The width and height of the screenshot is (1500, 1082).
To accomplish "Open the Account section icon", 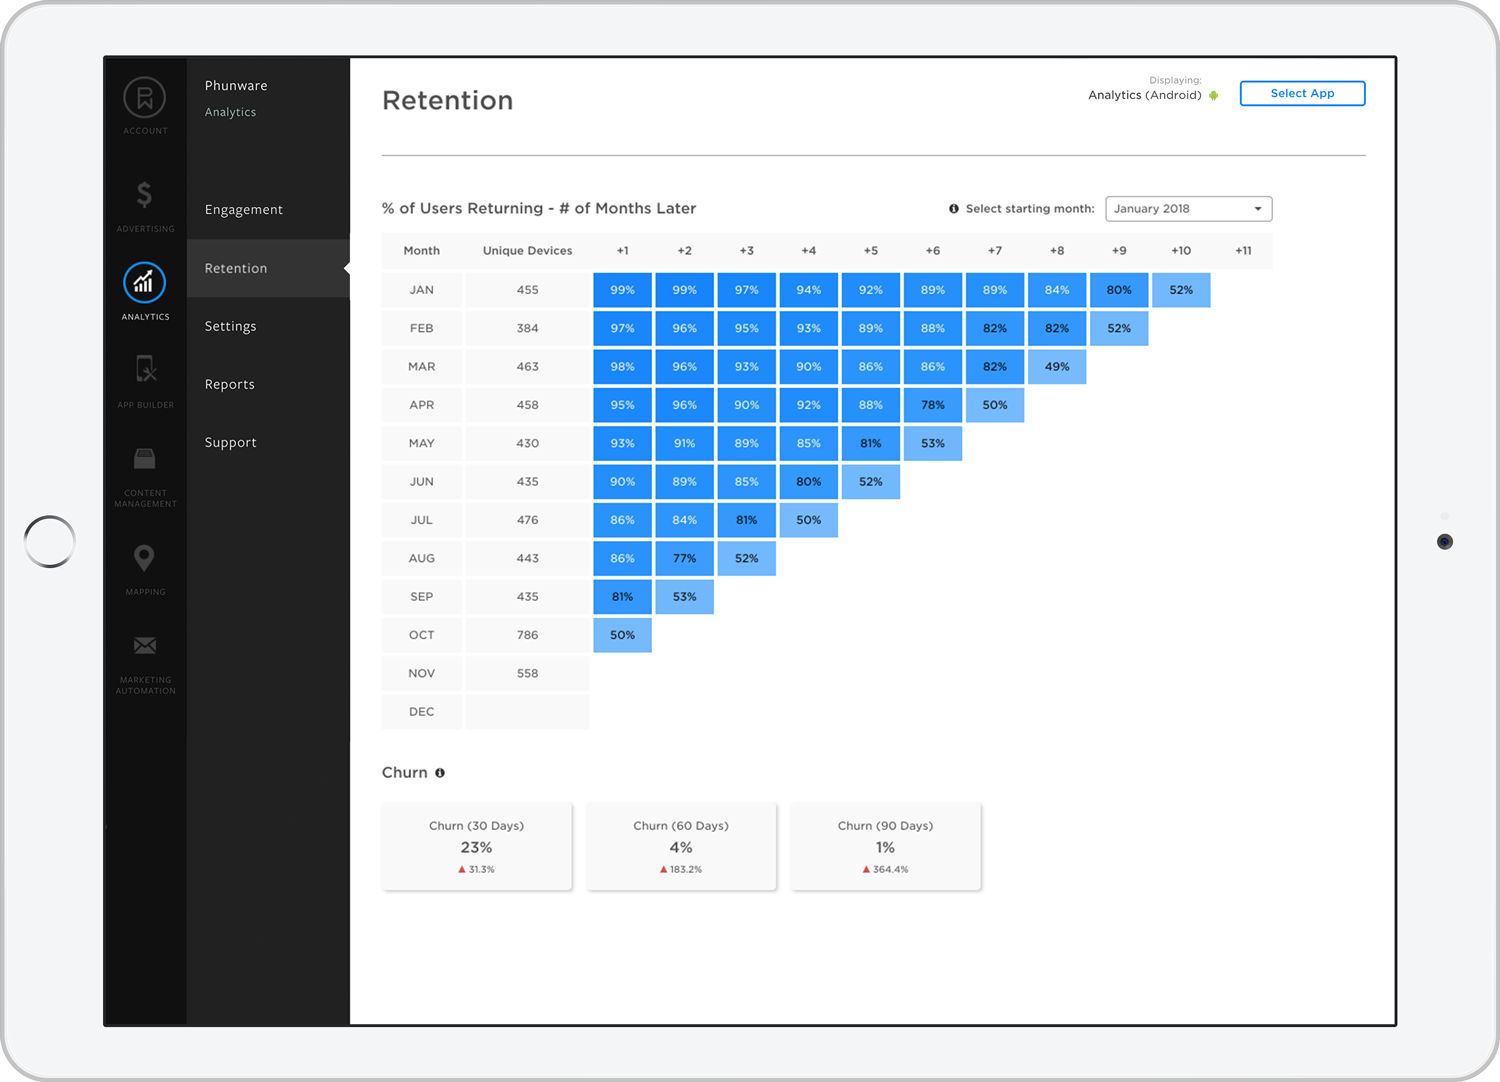I will [x=144, y=98].
